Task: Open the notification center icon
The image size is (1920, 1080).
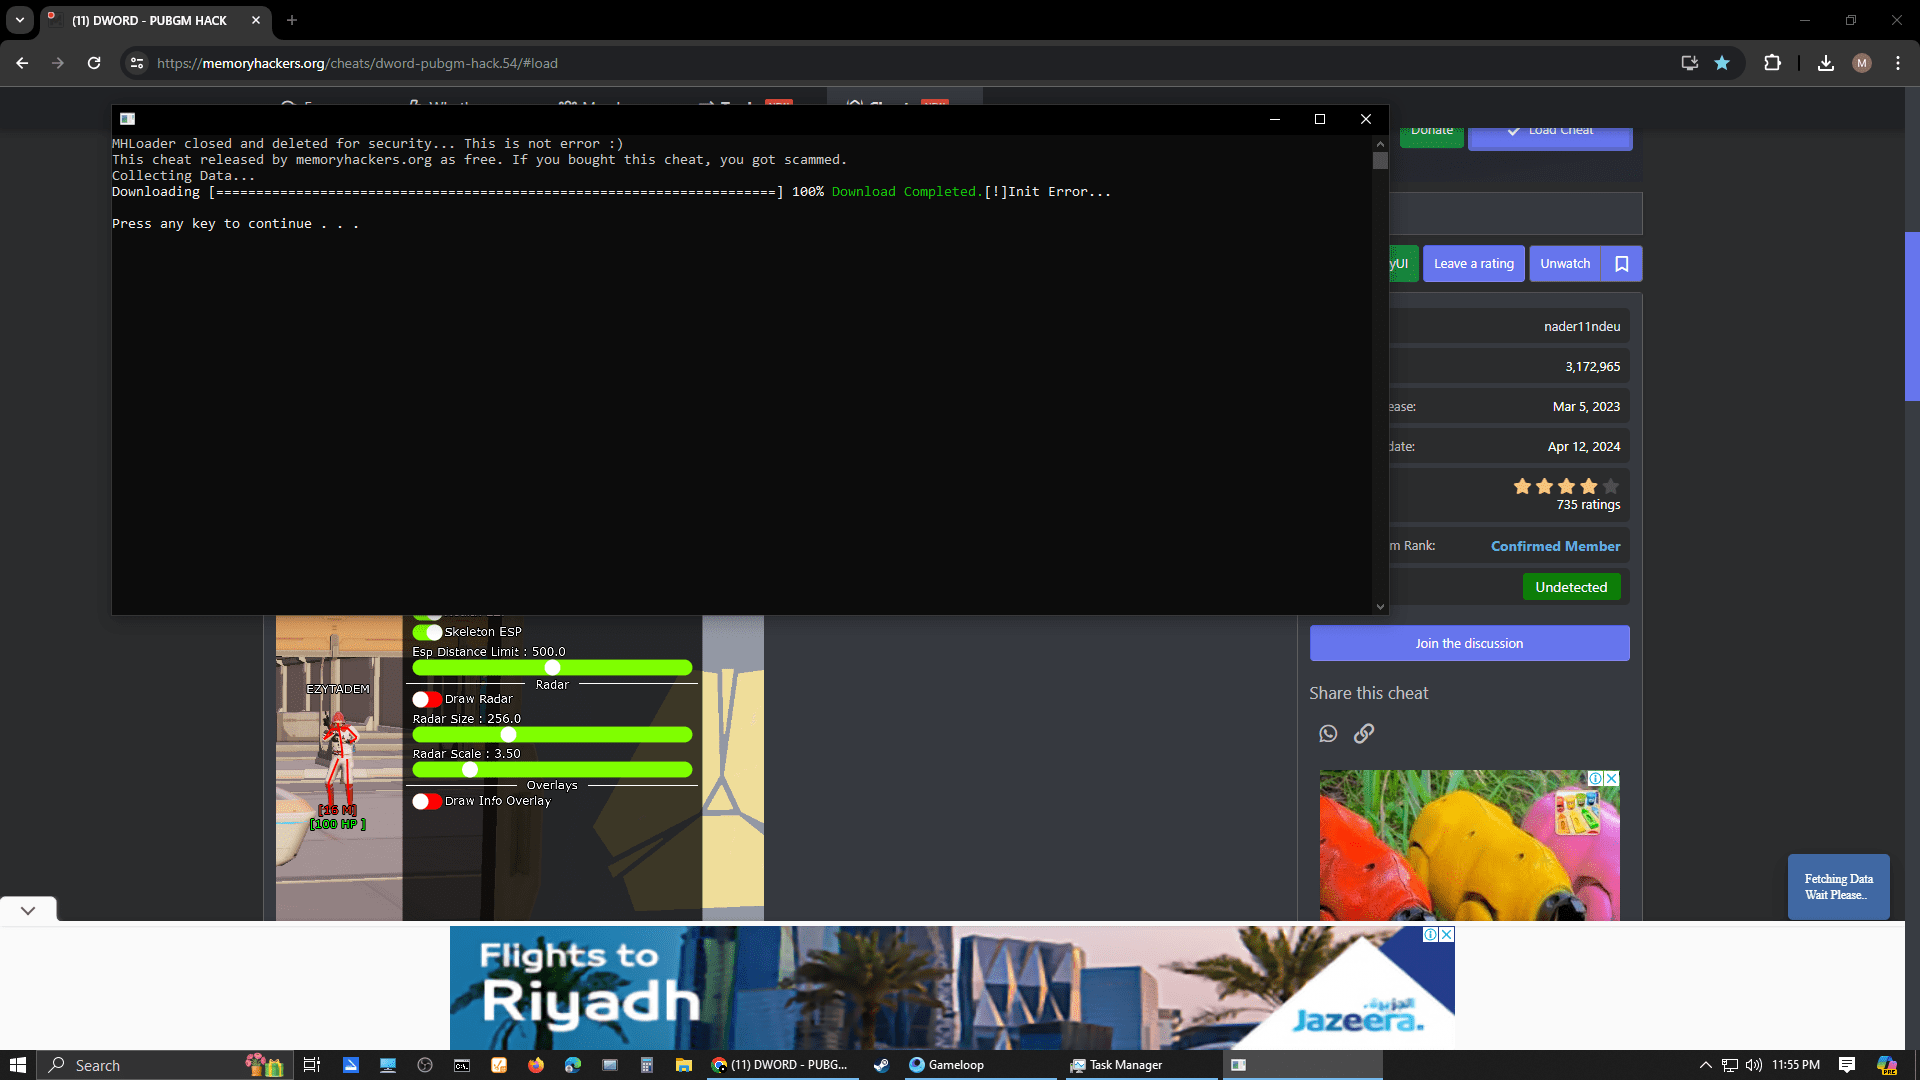Action: click(1847, 1065)
